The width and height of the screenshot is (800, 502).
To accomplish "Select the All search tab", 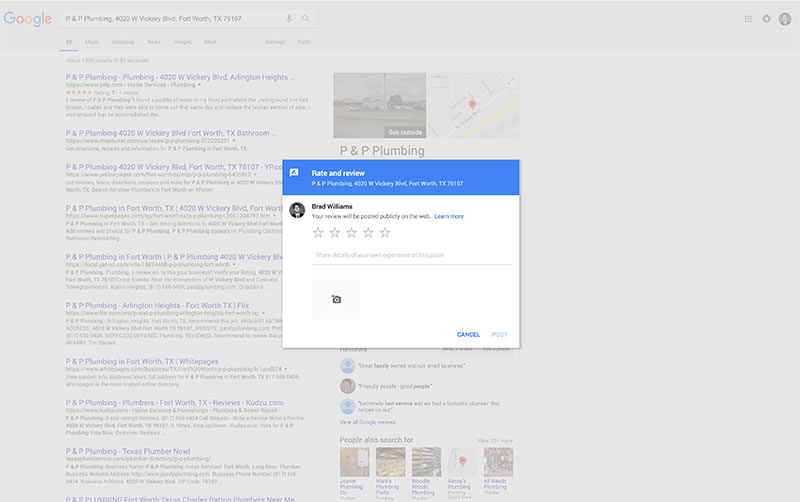I will 69,42.
